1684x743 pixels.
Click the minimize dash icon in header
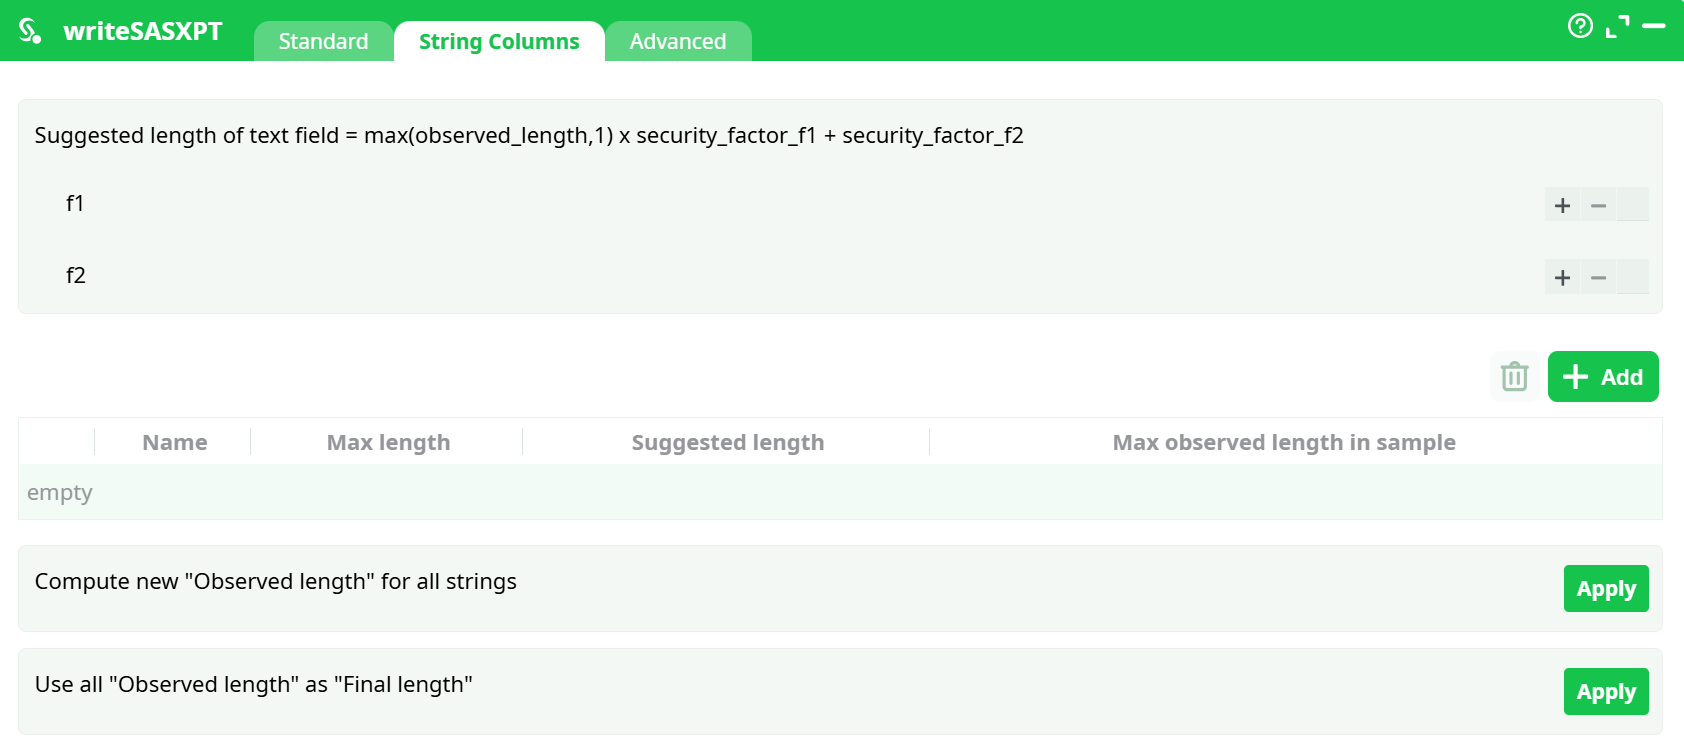coord(1654,26)
